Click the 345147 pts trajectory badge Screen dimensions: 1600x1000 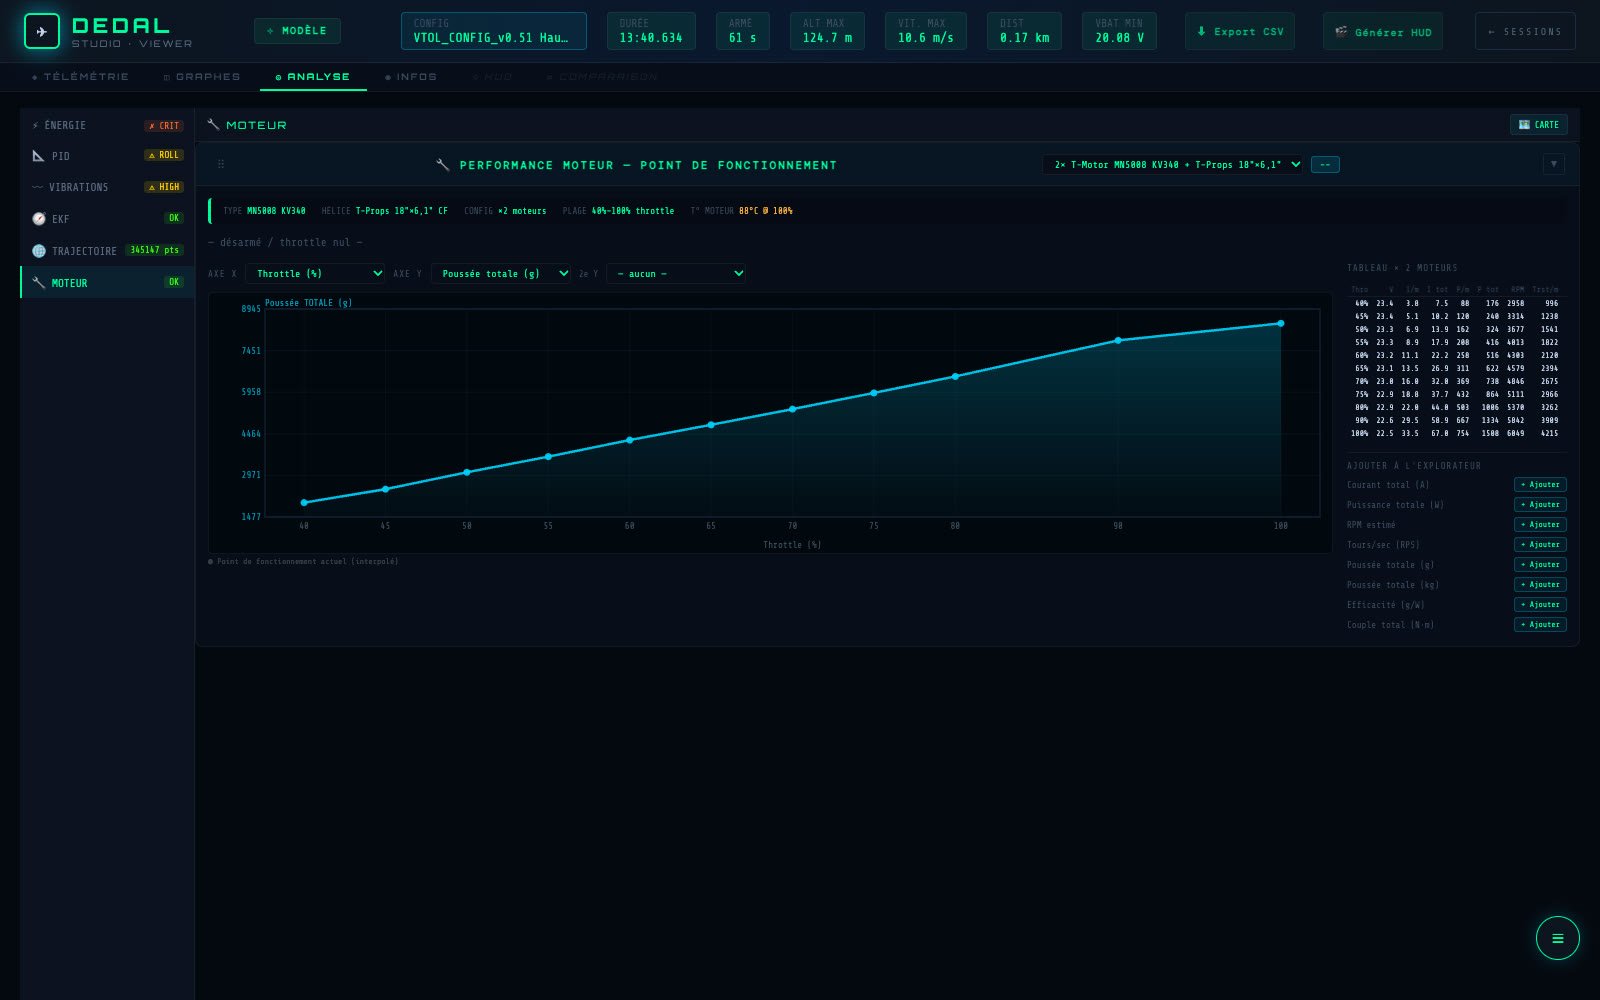pyautogui.click(x=155, y=250)
